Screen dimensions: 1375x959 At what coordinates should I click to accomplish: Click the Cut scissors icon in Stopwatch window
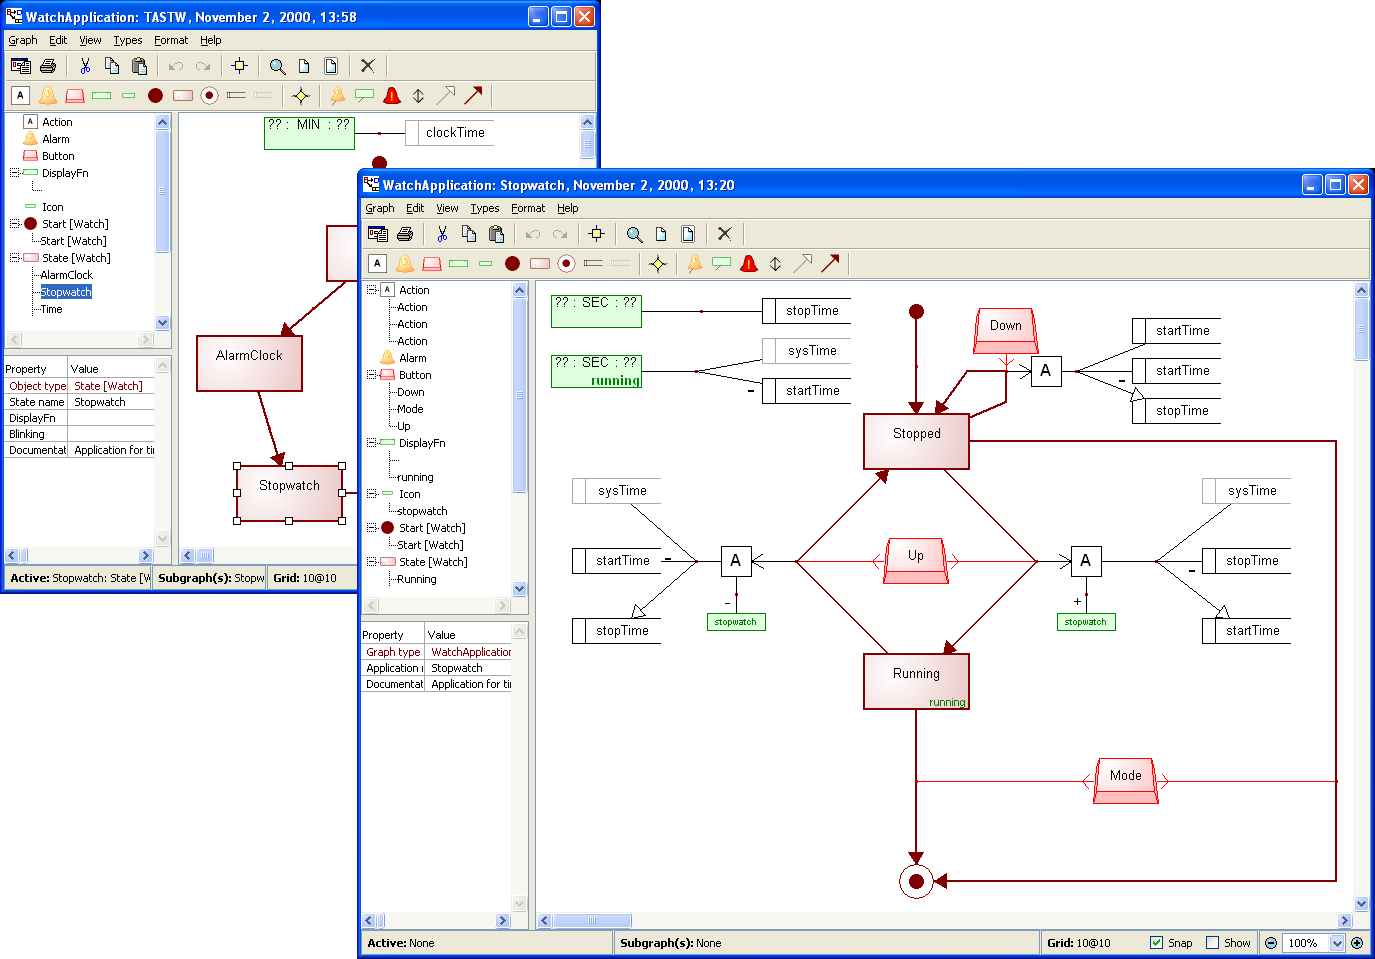tap(442, 234)
